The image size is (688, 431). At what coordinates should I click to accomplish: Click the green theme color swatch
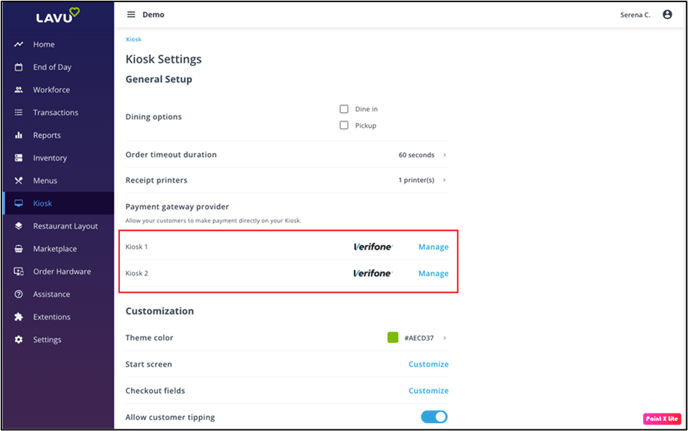click(393, 338)
